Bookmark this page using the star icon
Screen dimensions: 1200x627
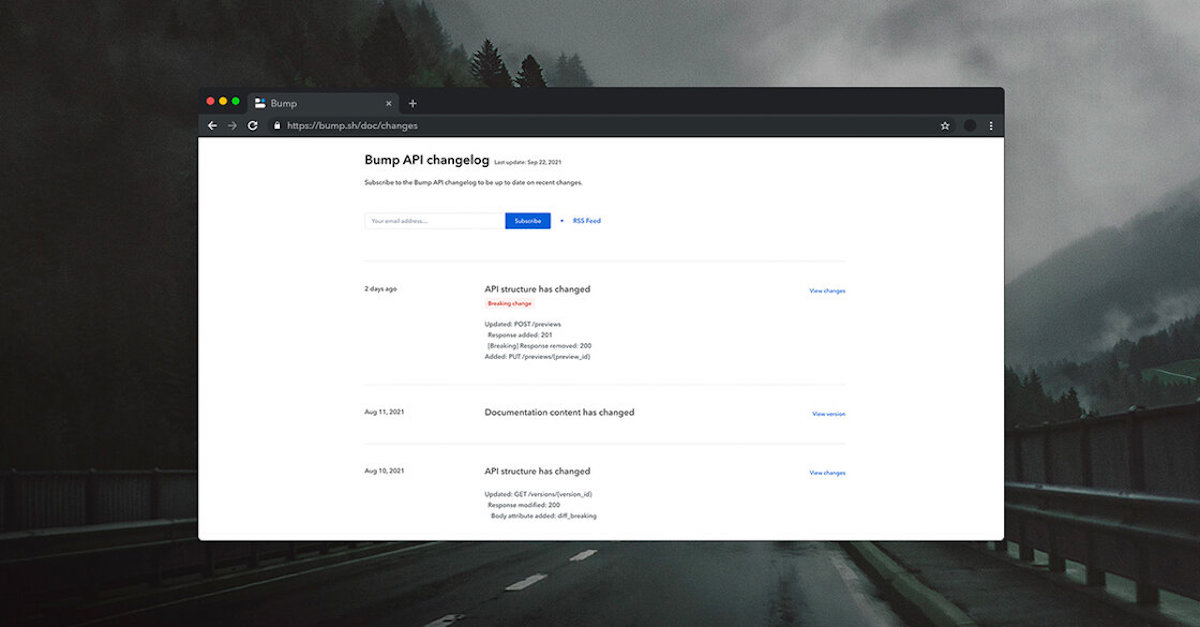click(944, 125)
